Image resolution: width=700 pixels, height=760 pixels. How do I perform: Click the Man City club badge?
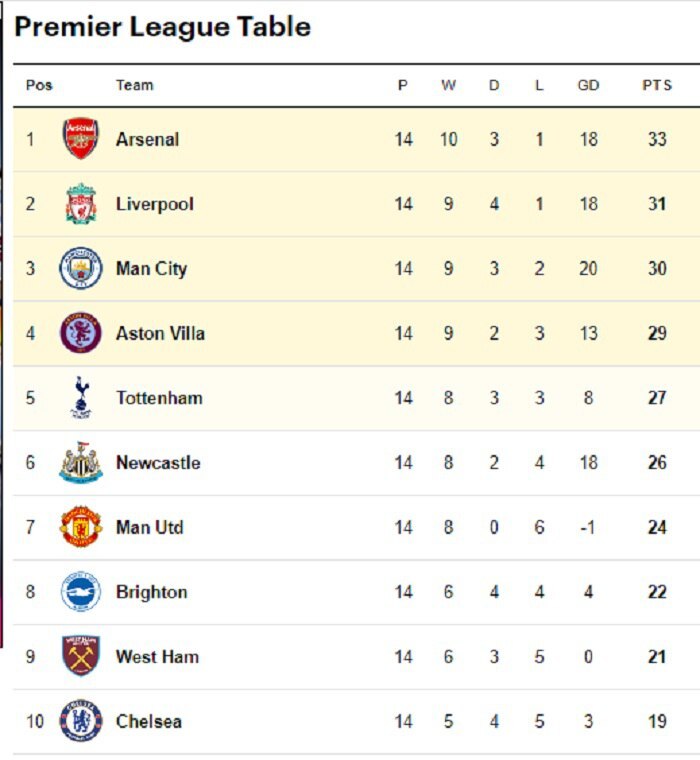[81, 268]
